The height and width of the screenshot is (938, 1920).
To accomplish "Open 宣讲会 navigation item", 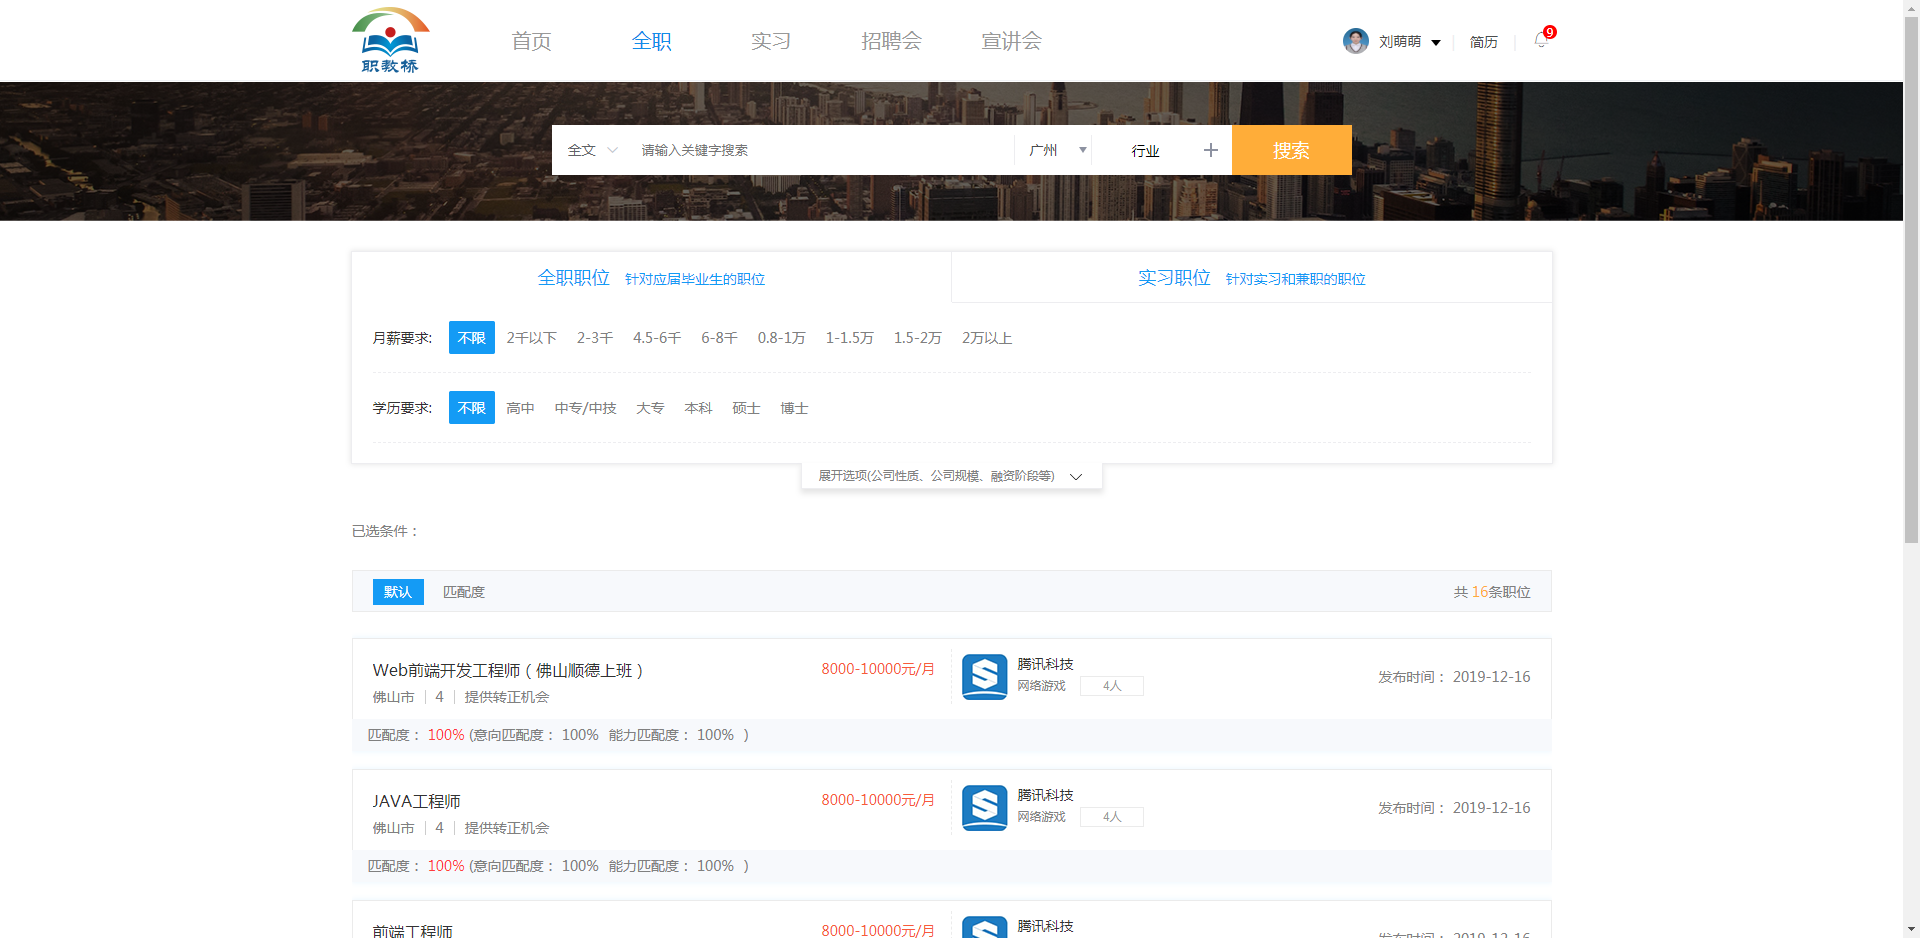I will pos(1011,41).
